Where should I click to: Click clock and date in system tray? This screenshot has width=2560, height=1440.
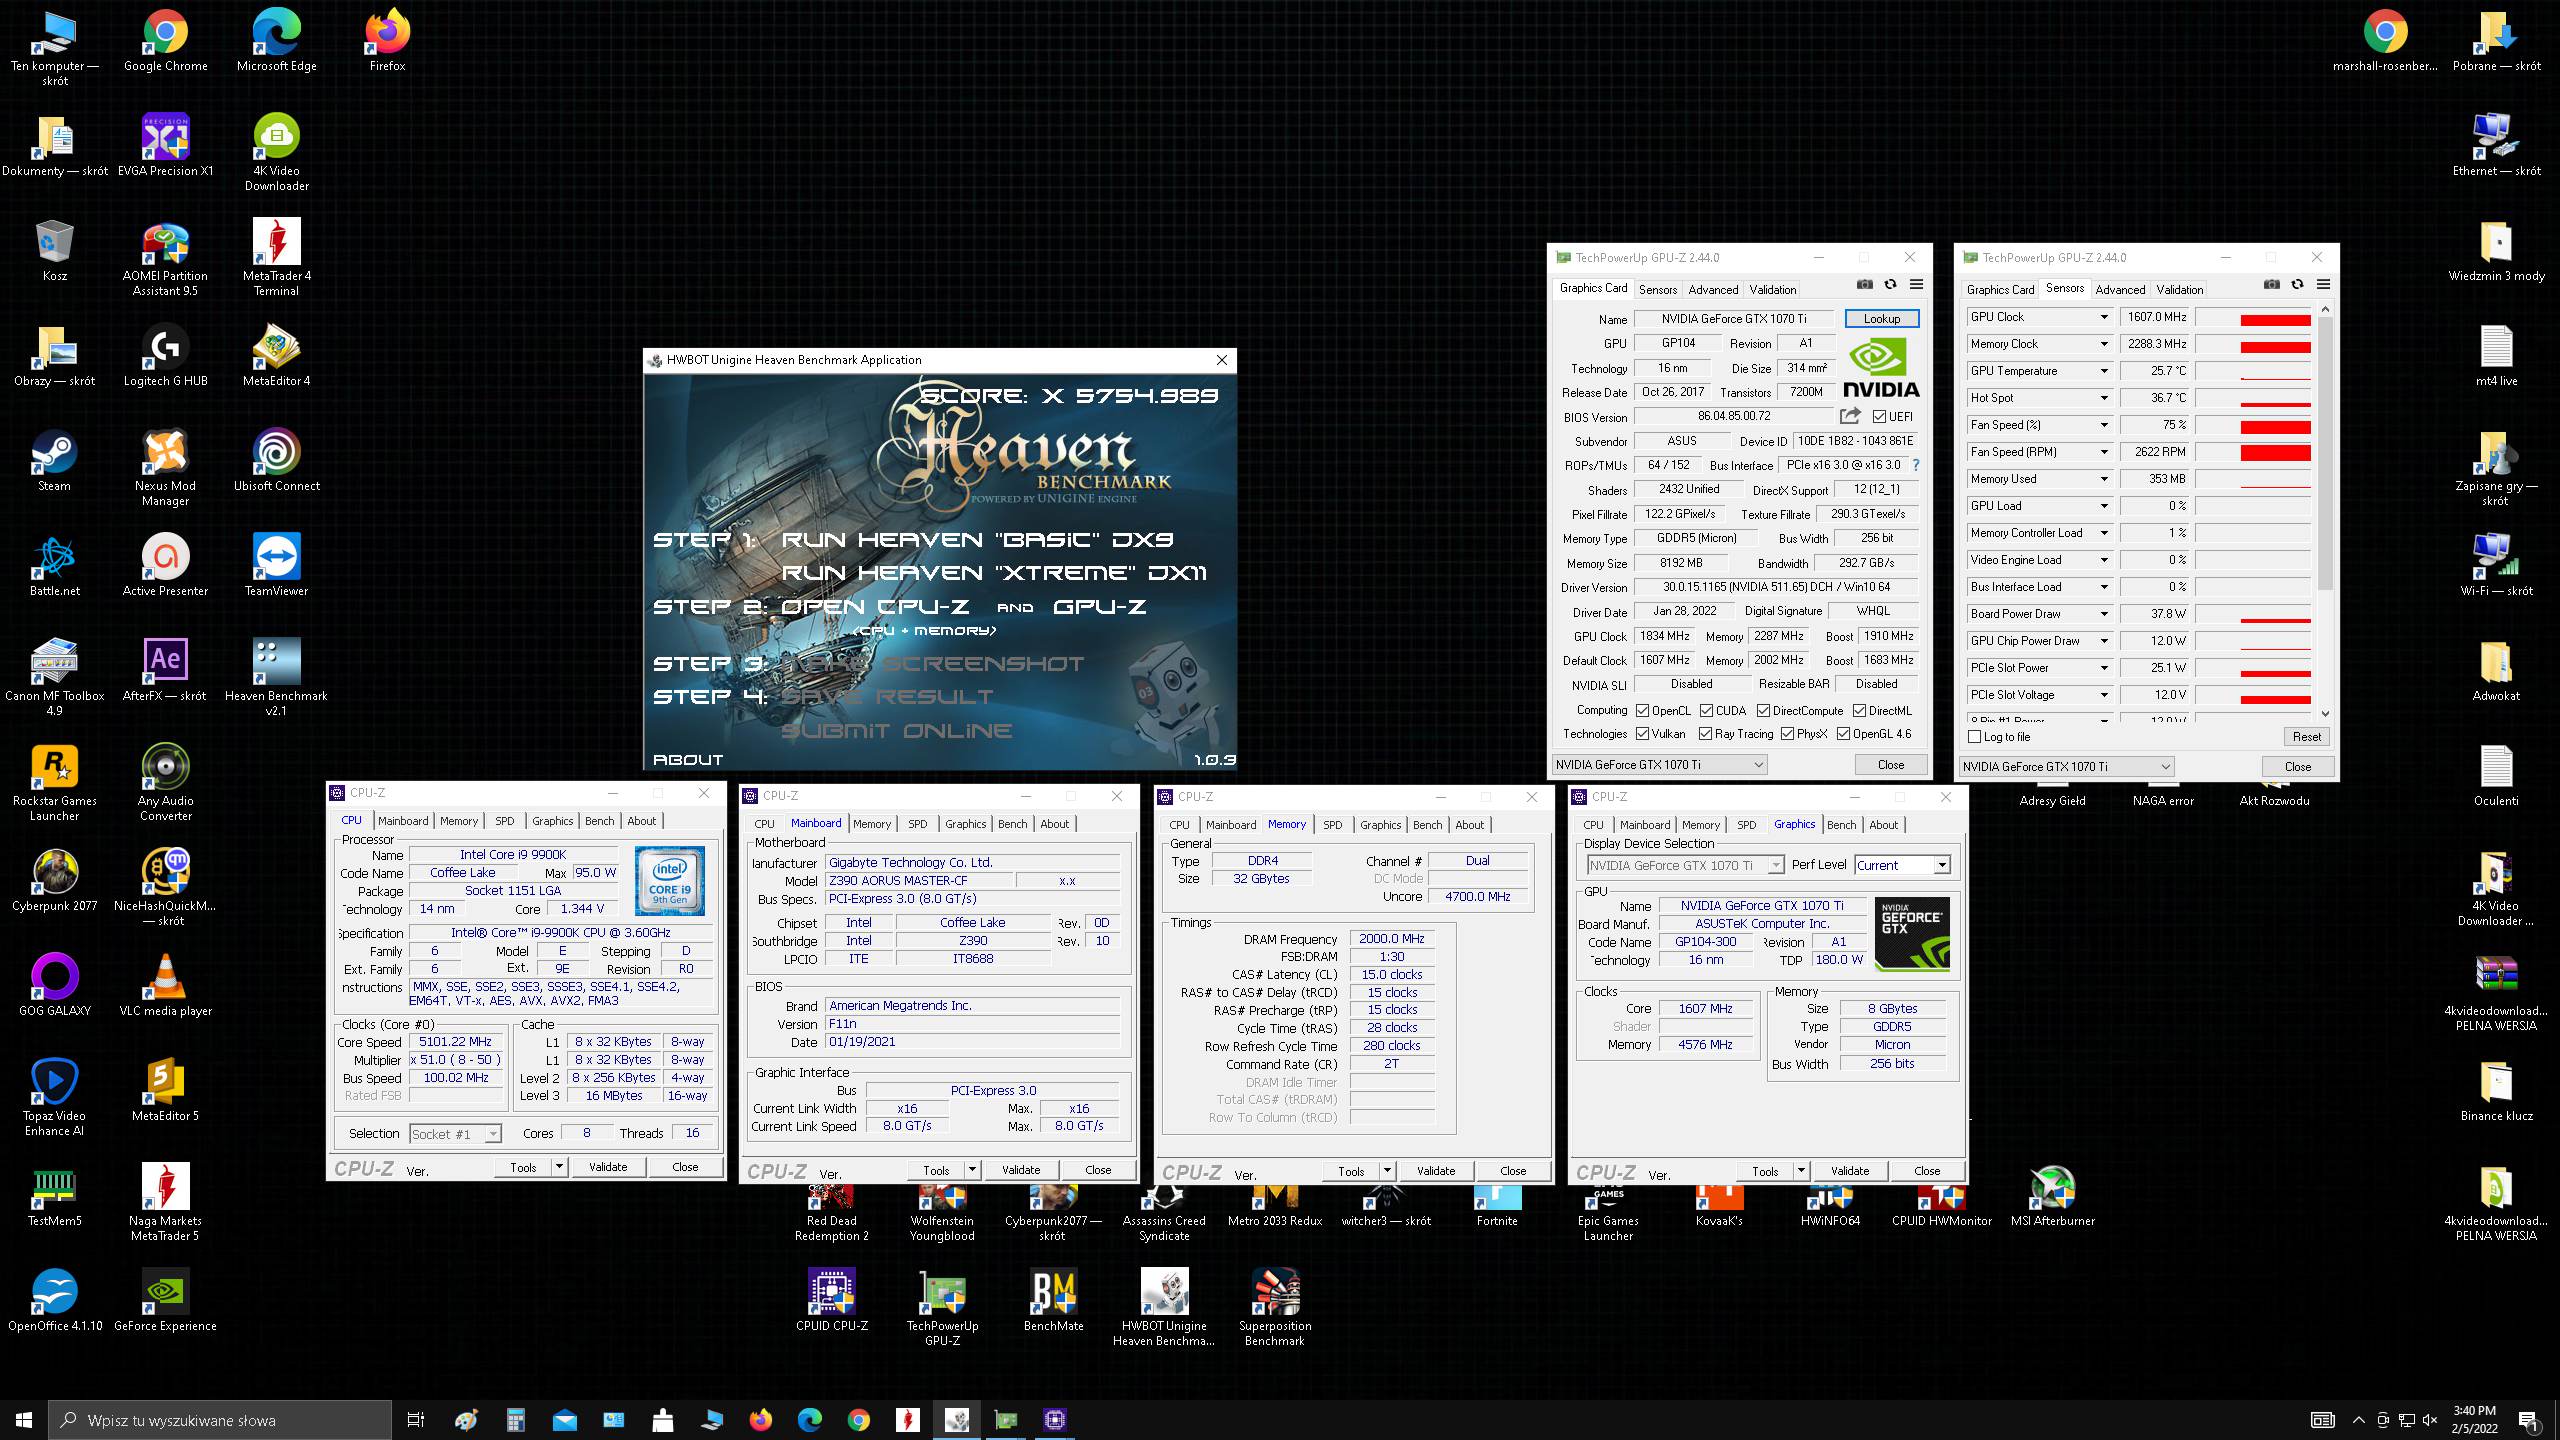coord(2474,1420)
